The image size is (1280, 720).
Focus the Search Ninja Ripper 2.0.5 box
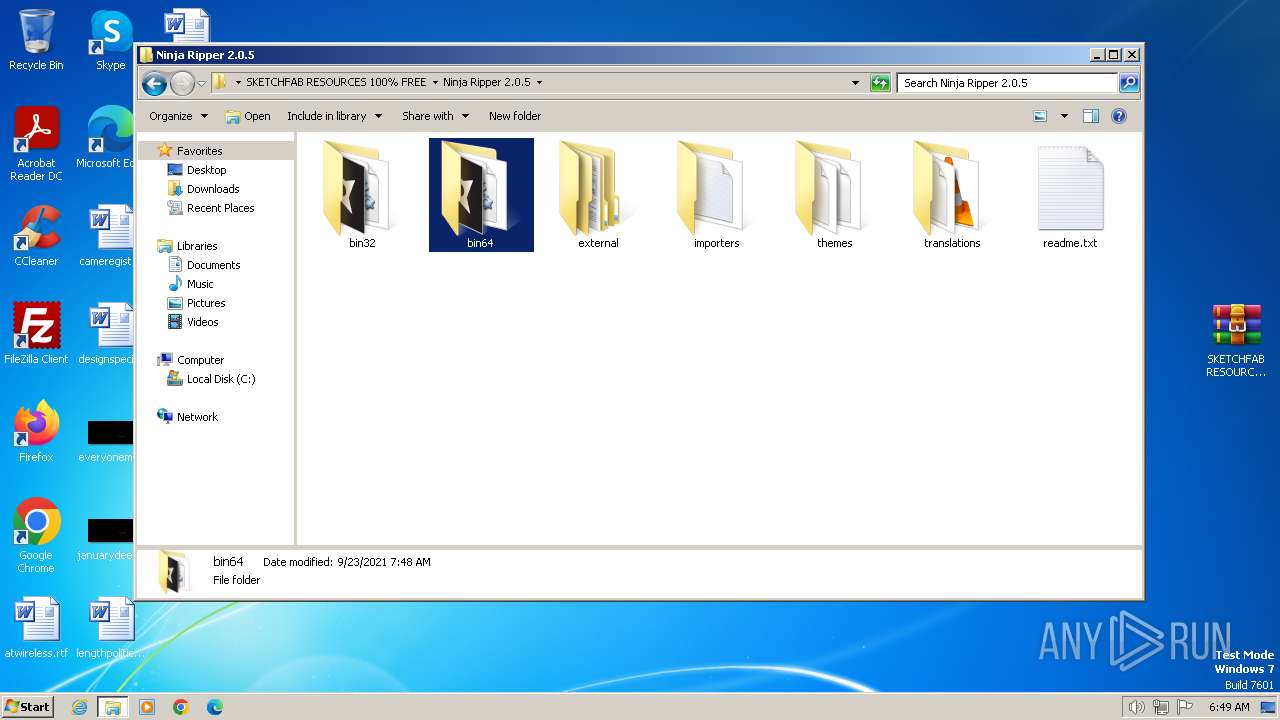(1007, 83)
